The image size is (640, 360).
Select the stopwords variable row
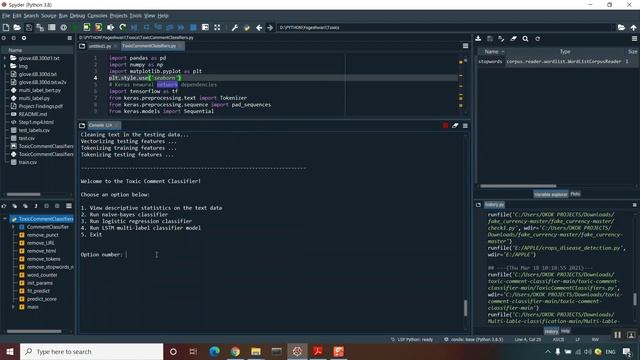point(557,61)
